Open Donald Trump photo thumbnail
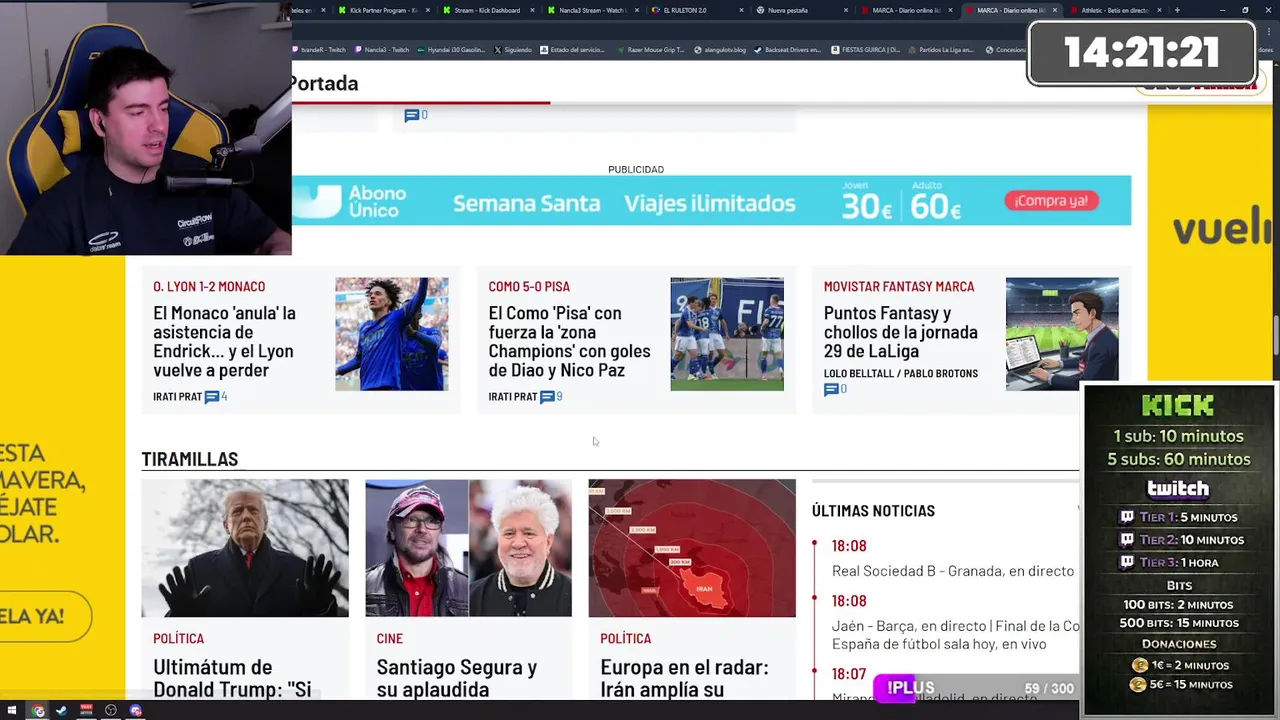This screenshot has width=1280, height=720. coord(245,548)
